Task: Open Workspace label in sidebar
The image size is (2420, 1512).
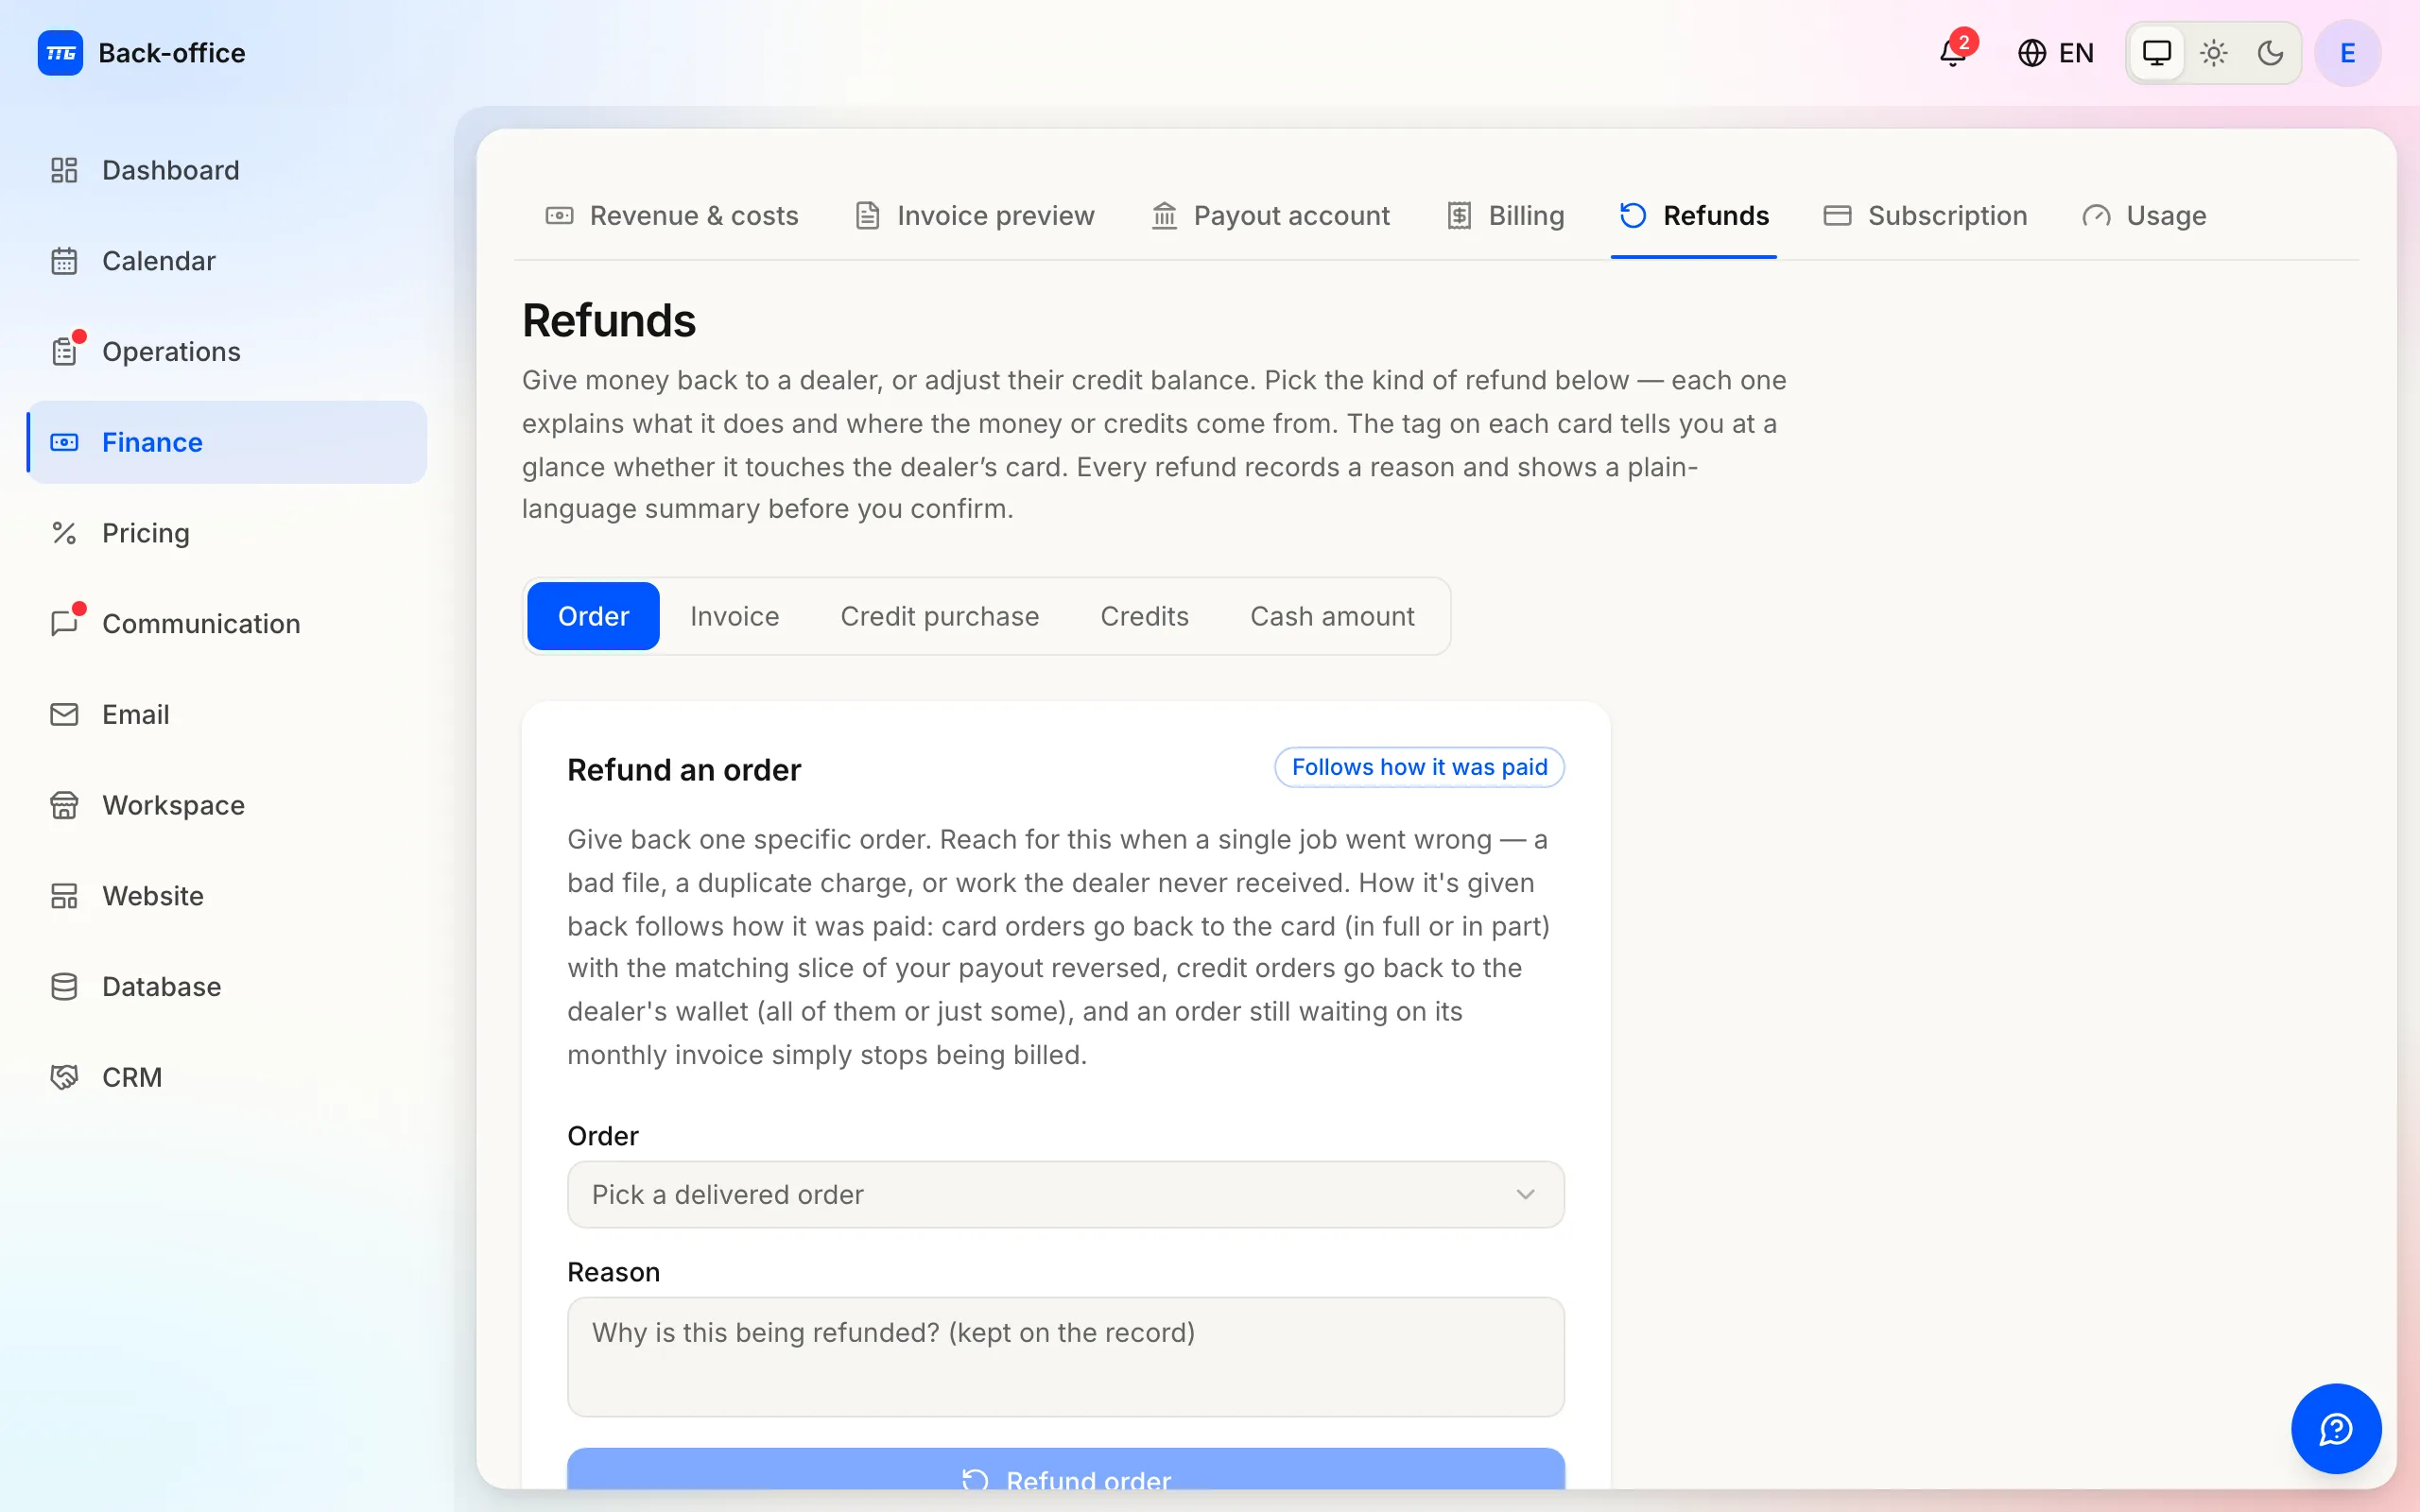Action: coord(173,805)
